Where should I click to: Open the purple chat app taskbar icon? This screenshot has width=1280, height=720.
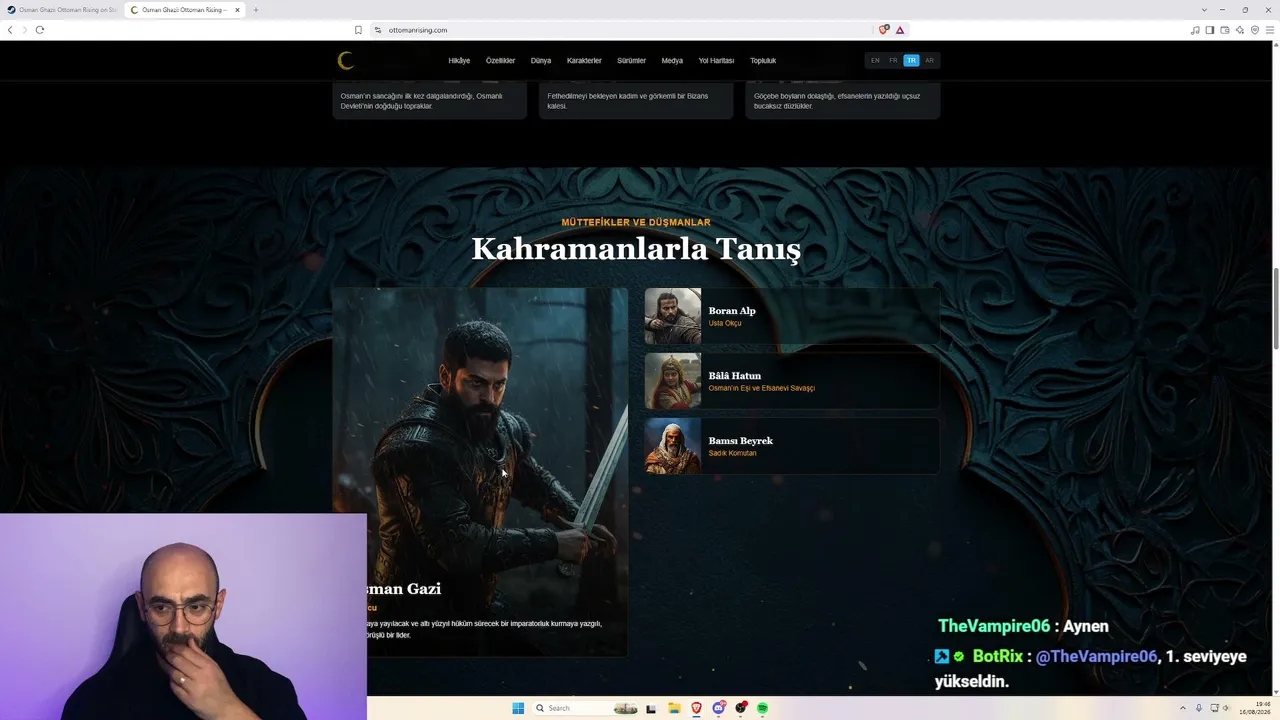tap(718, 708)
